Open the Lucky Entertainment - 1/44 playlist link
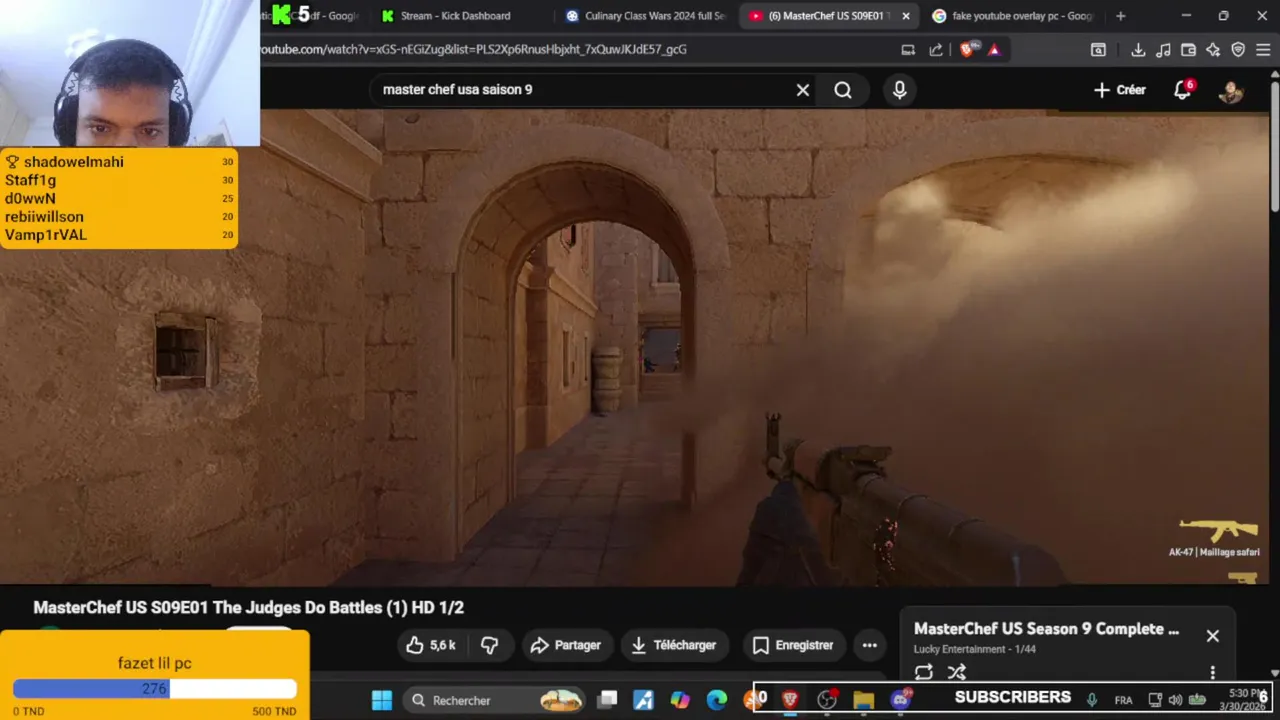 click(x=974, y=649)
